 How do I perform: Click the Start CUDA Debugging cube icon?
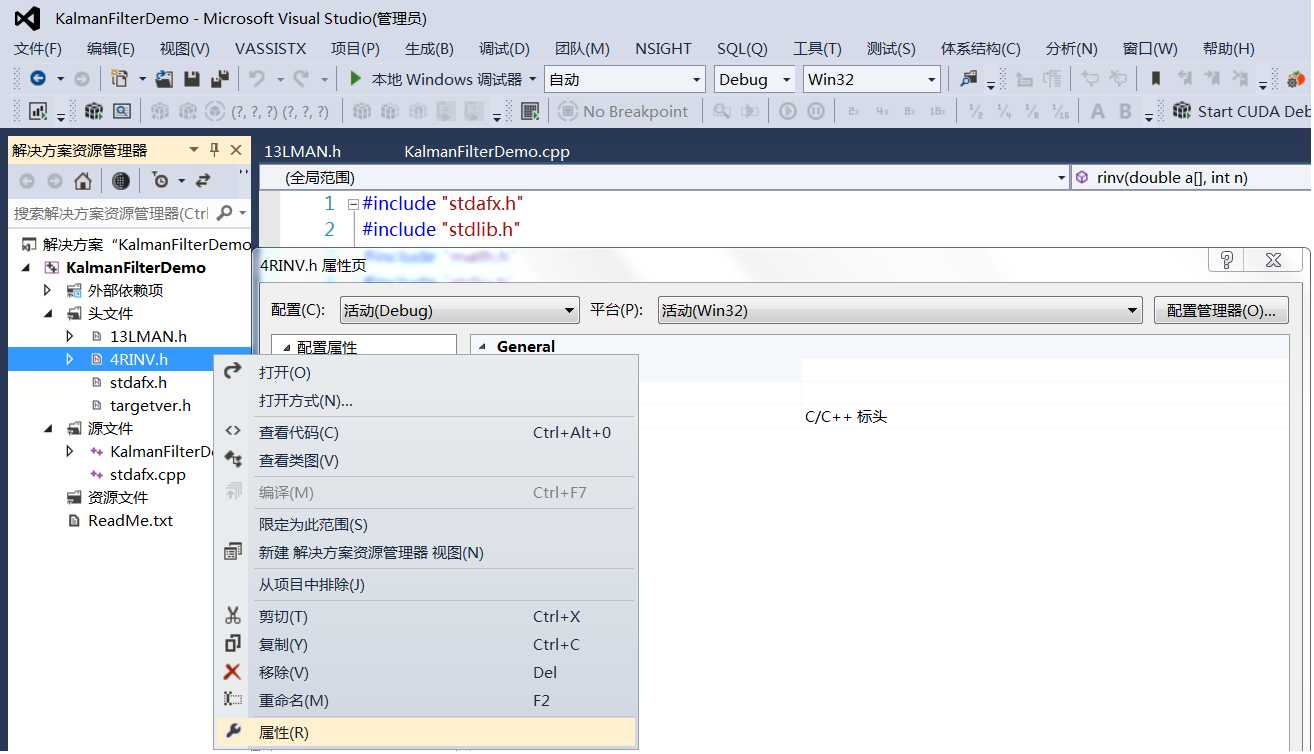coord(1182,110)
